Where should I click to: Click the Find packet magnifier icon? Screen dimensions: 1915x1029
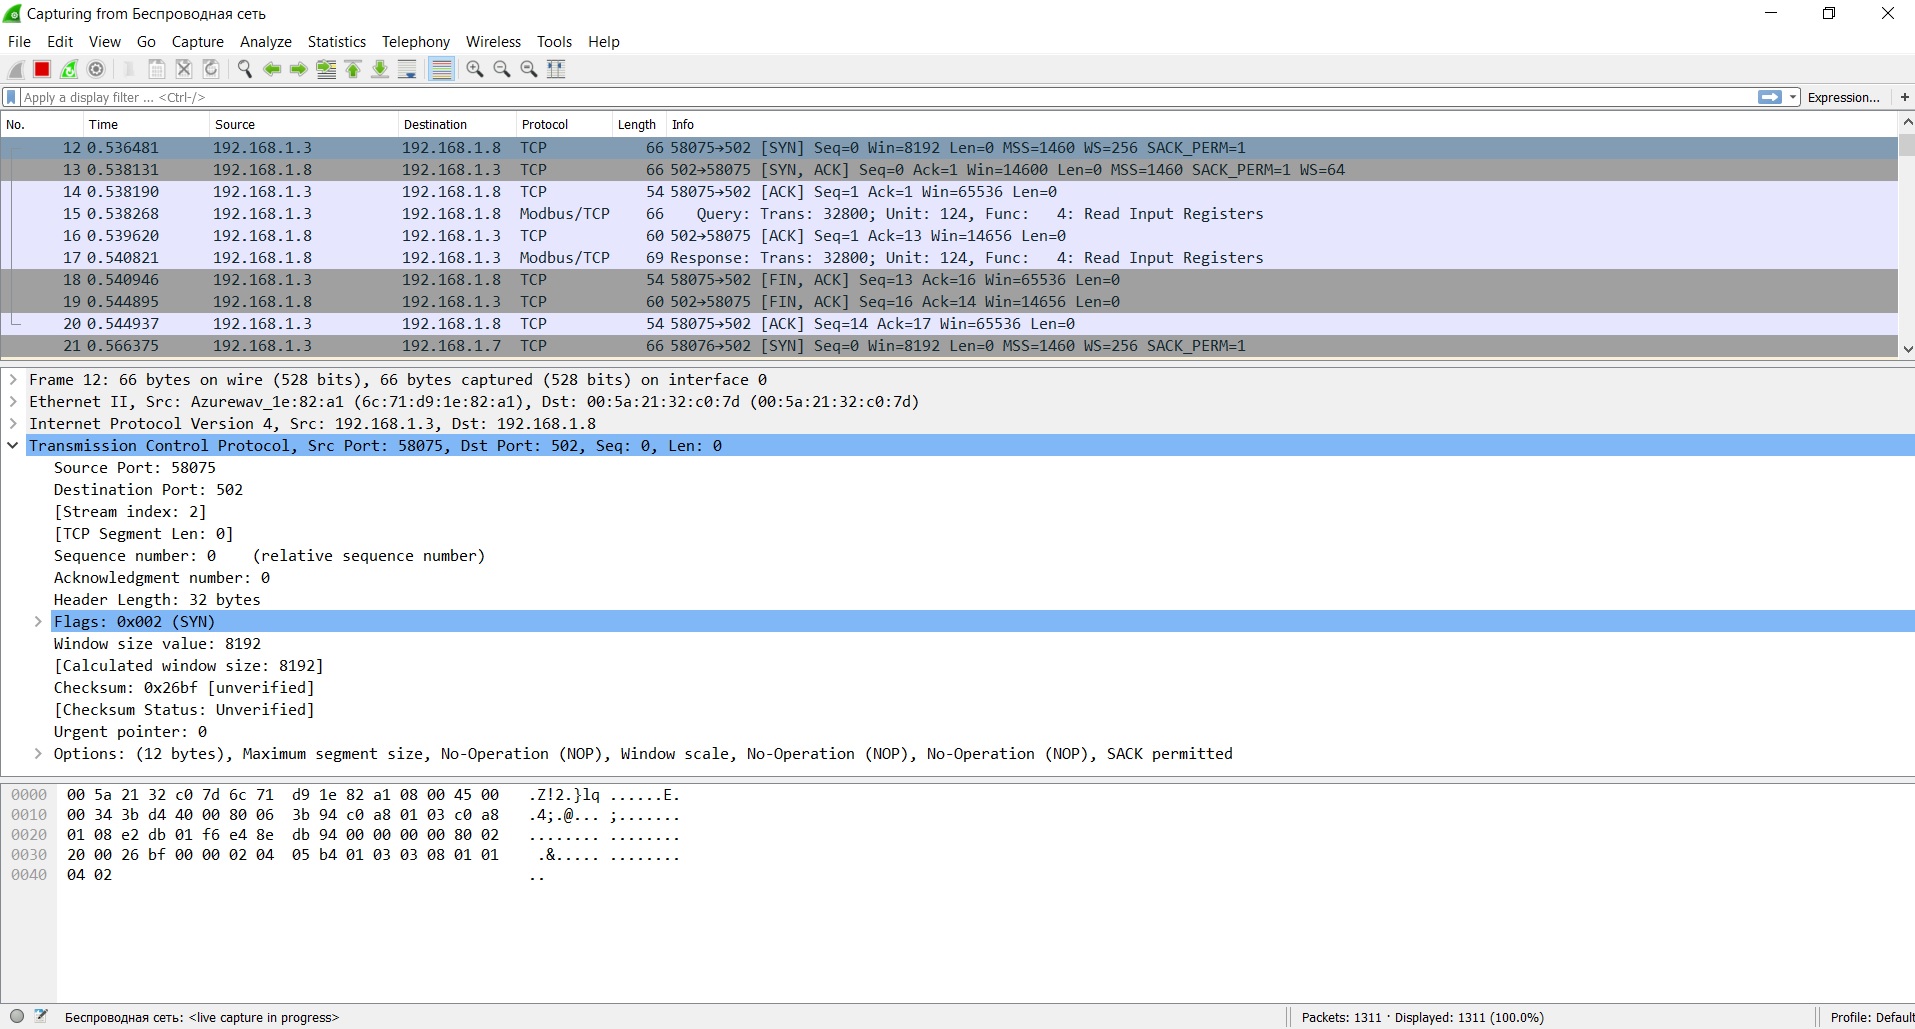(244, 69)
